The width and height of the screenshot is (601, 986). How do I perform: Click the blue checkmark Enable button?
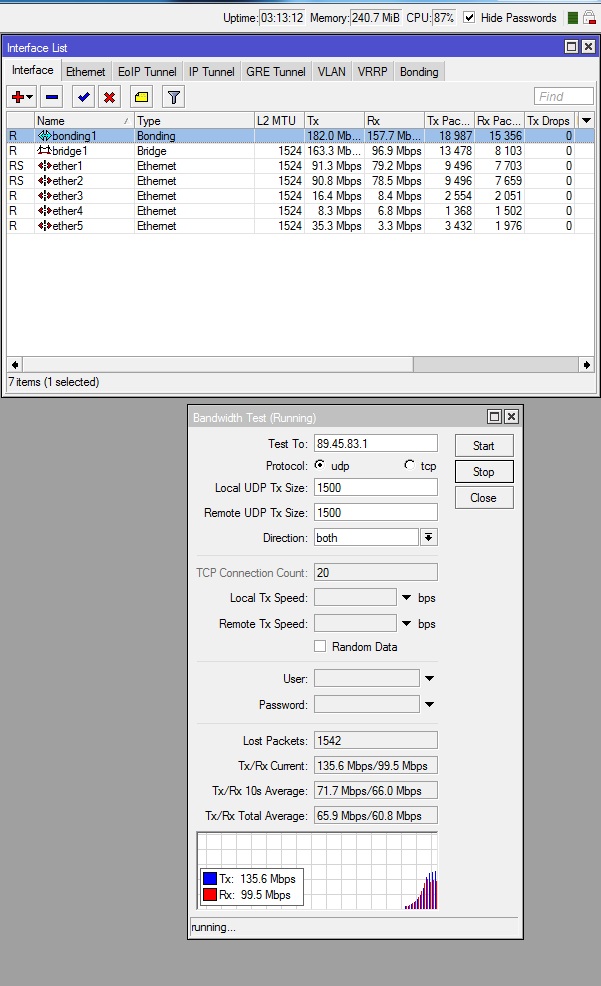pos(83,97)
